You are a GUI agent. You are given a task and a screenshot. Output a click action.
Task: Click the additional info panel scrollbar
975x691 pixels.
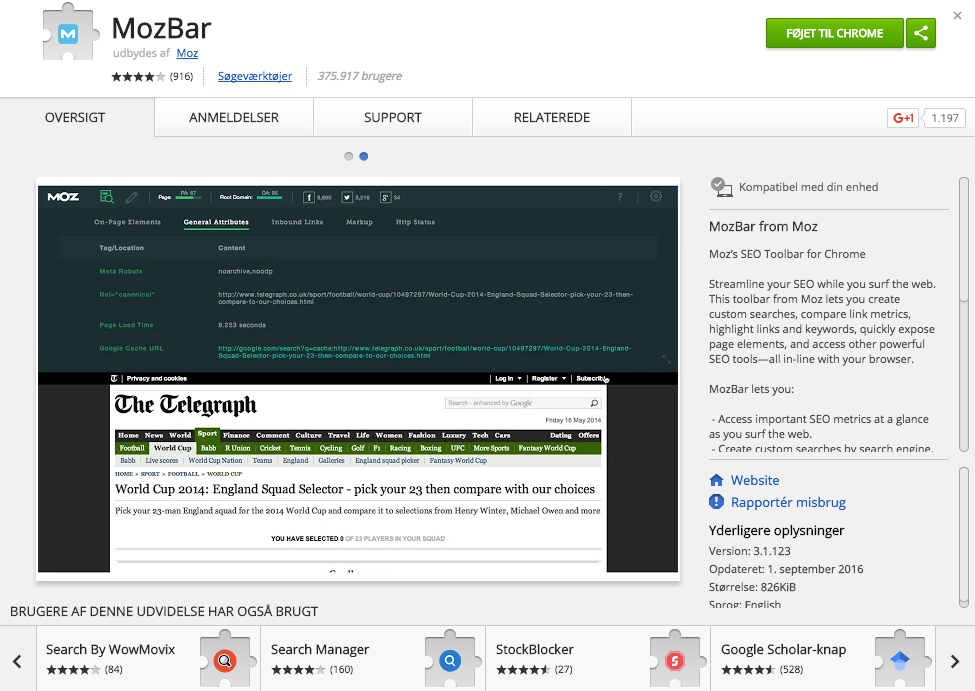964,537
